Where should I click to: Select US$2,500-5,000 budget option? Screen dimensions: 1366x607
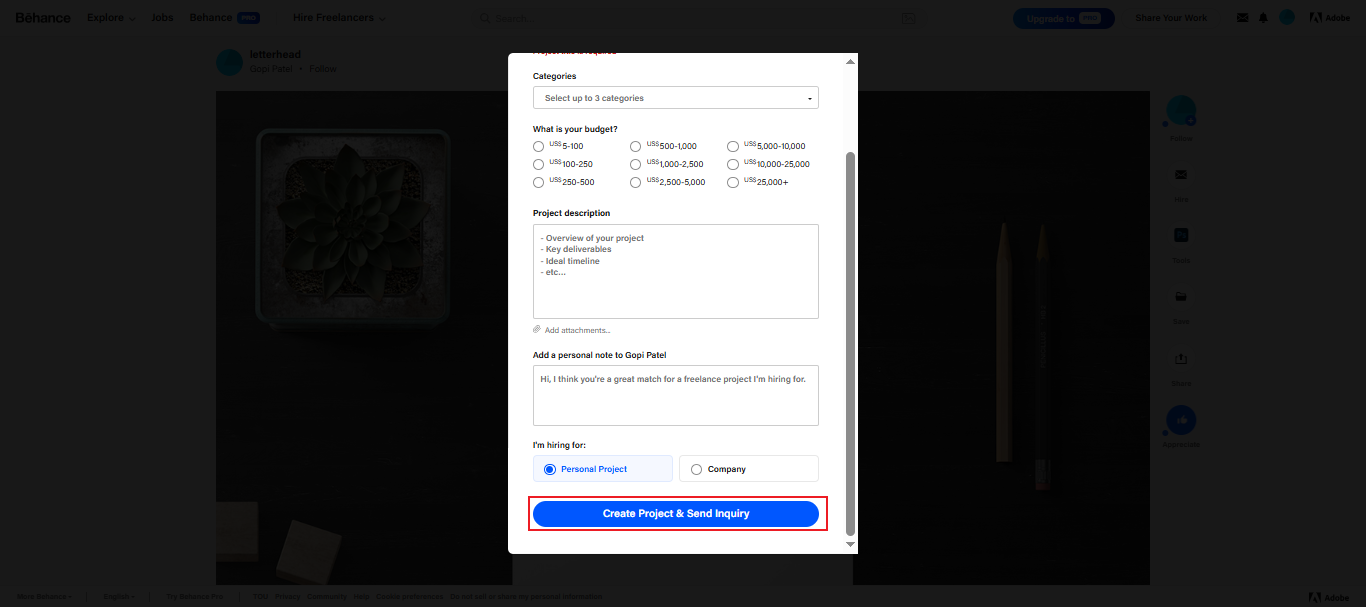pos(636,183)
